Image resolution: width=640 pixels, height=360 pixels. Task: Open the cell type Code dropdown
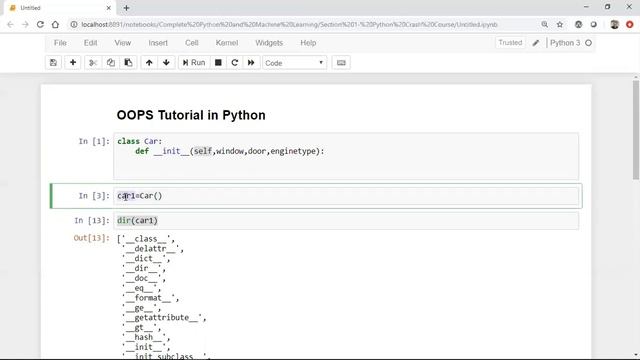294,63
